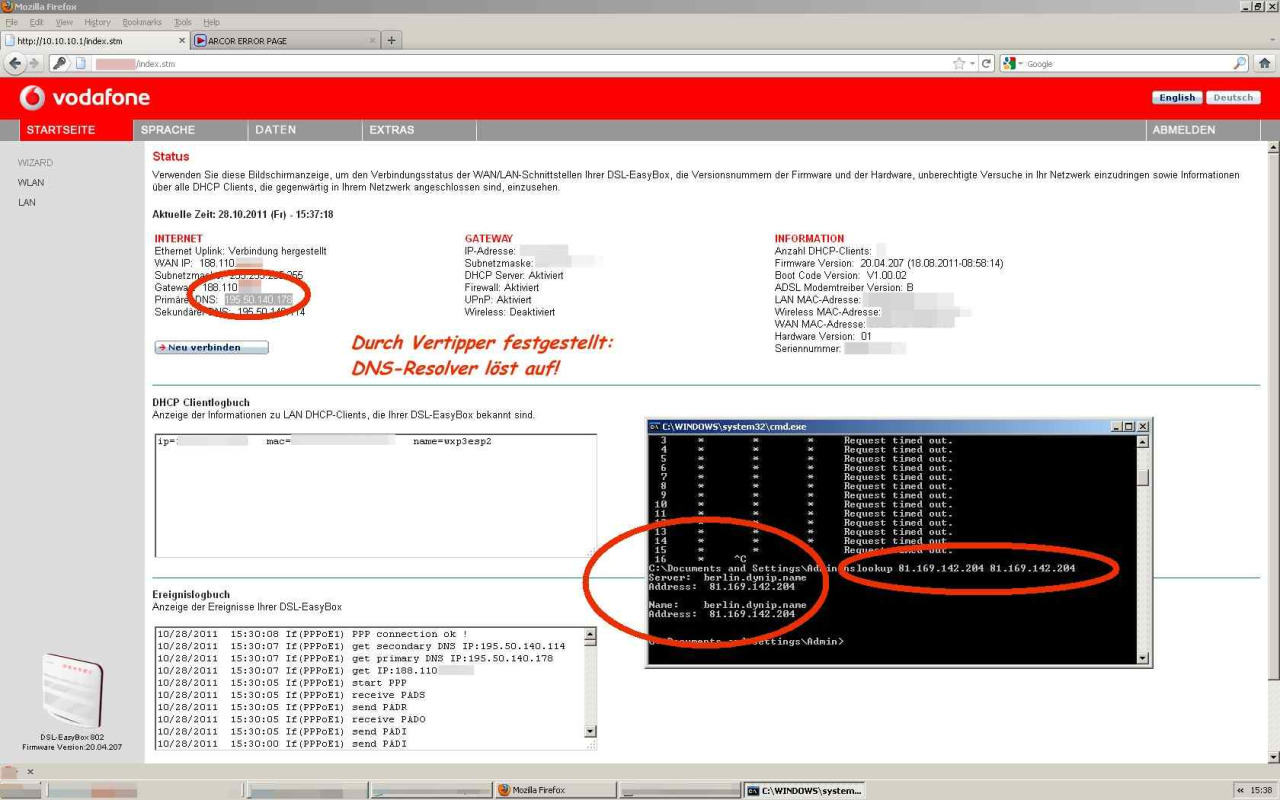The width and height of the screenshot is (1280, 800).
Task: Click the DSL-EasyBox 802 router image
Action: coord(72,691)
